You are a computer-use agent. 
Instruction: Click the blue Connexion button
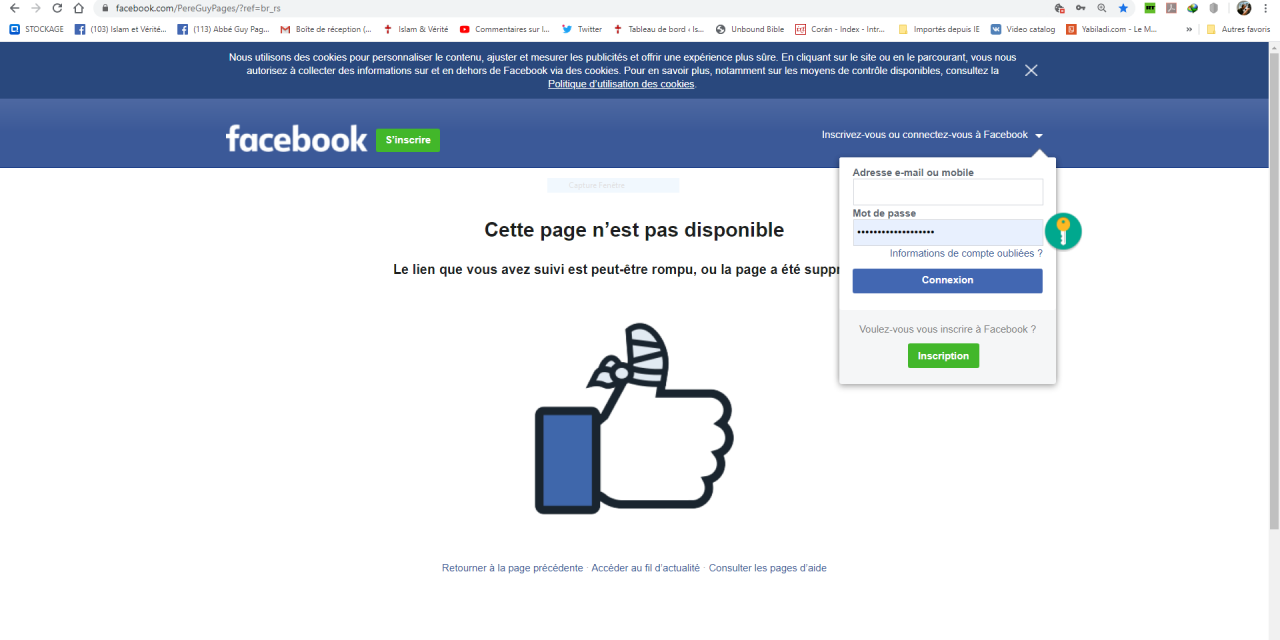[x=947, y=281]
